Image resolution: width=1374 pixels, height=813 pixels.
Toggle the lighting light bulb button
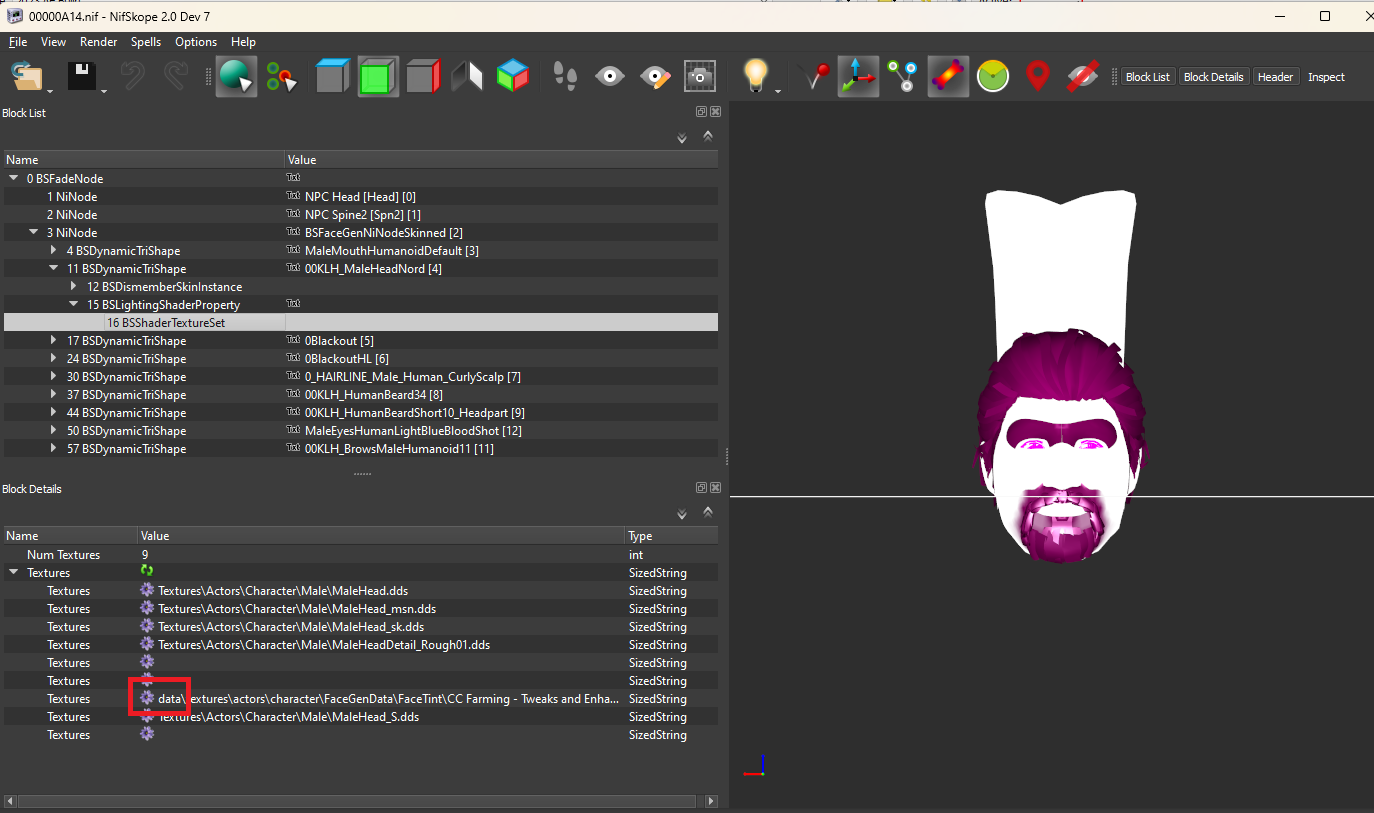pos(755,77)
